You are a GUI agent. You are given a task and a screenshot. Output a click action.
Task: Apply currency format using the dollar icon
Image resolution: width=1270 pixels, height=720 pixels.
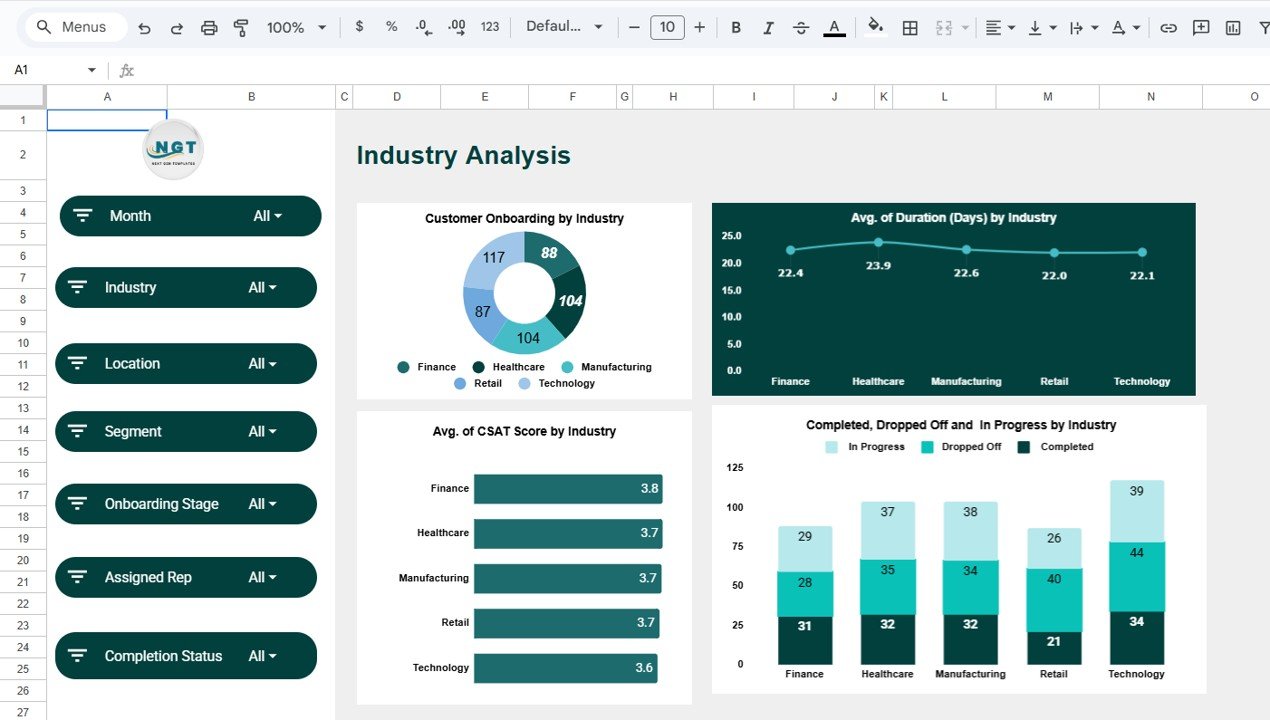coord(359,27)
